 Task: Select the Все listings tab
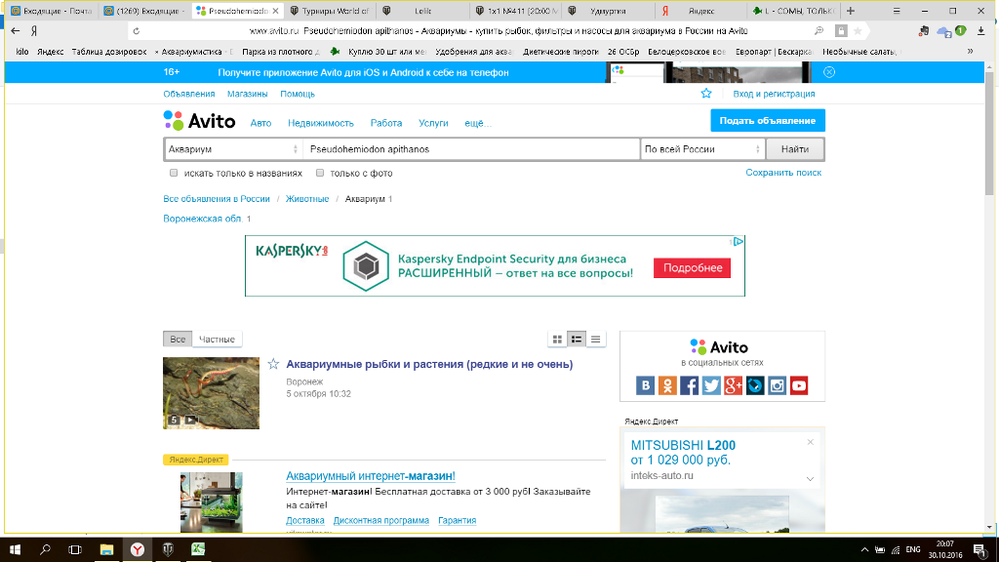pyautogui.click(x=178, y=339)
